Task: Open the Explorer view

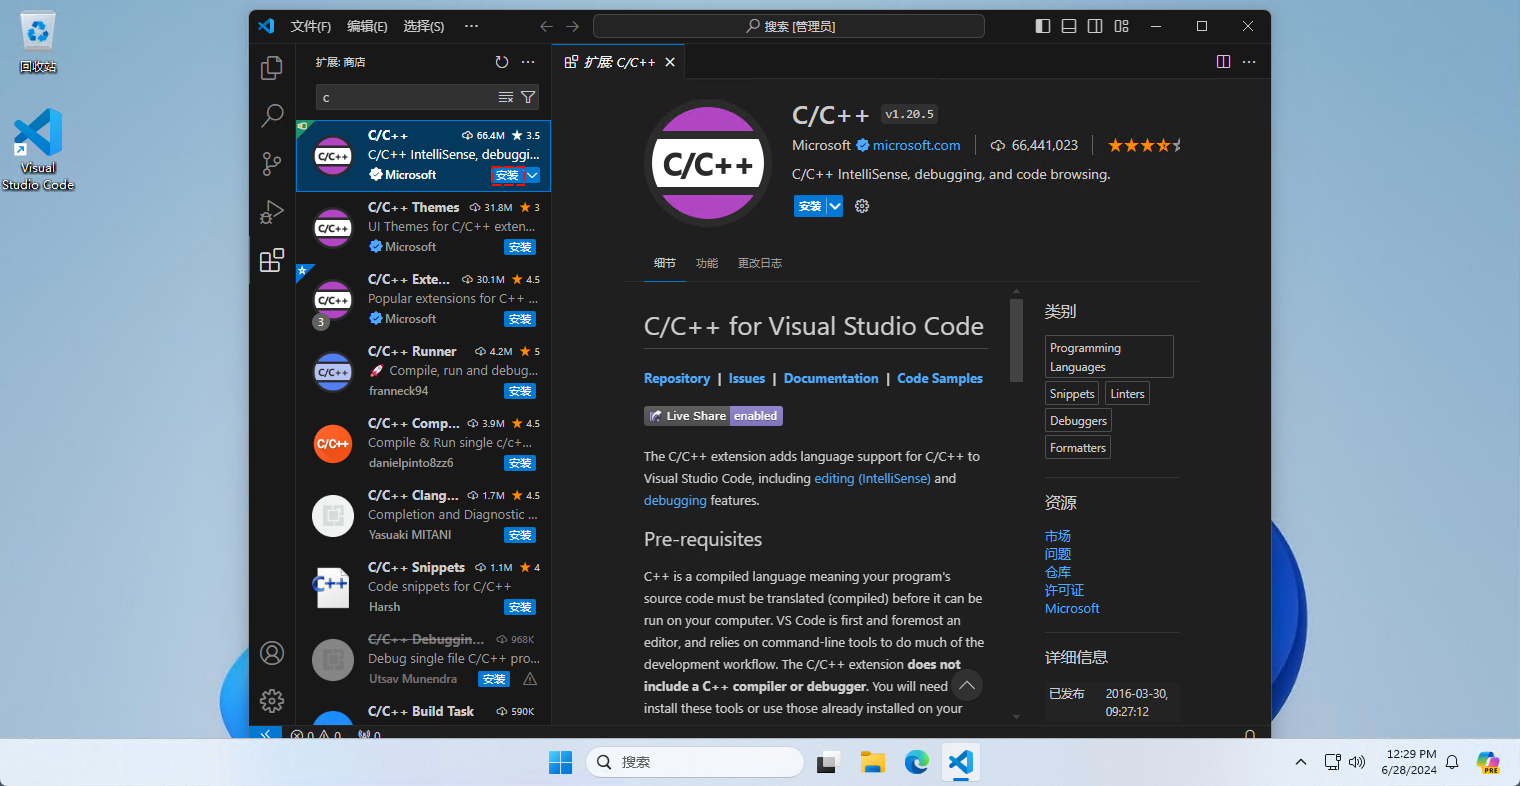Action: 271,68
